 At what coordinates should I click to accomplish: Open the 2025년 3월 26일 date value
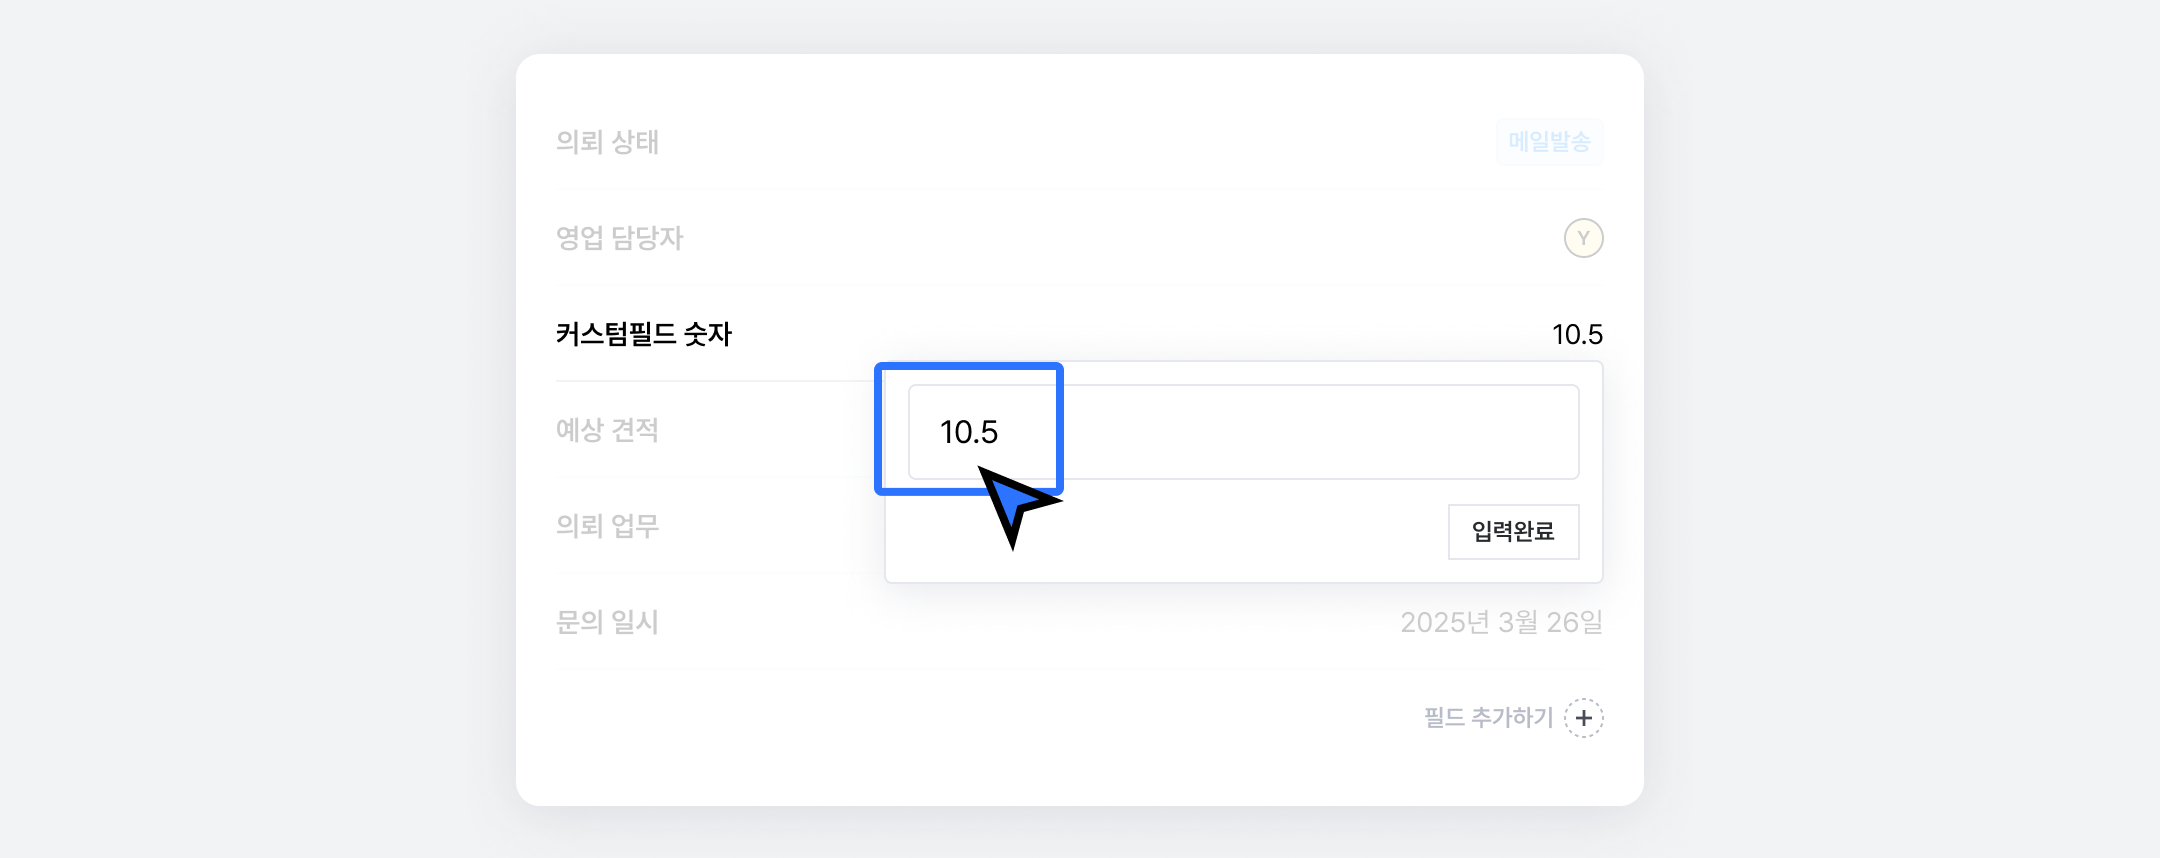point(1501,622)
